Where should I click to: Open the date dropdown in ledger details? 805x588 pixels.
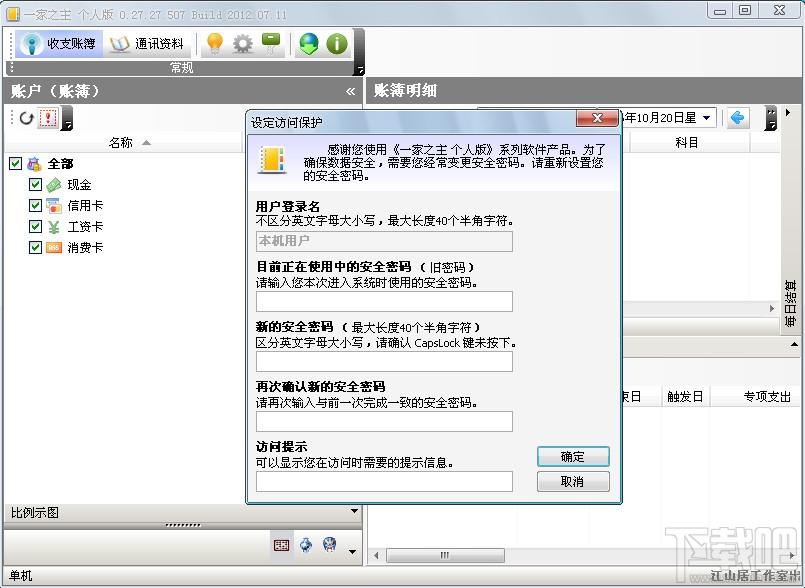(706, 118)
